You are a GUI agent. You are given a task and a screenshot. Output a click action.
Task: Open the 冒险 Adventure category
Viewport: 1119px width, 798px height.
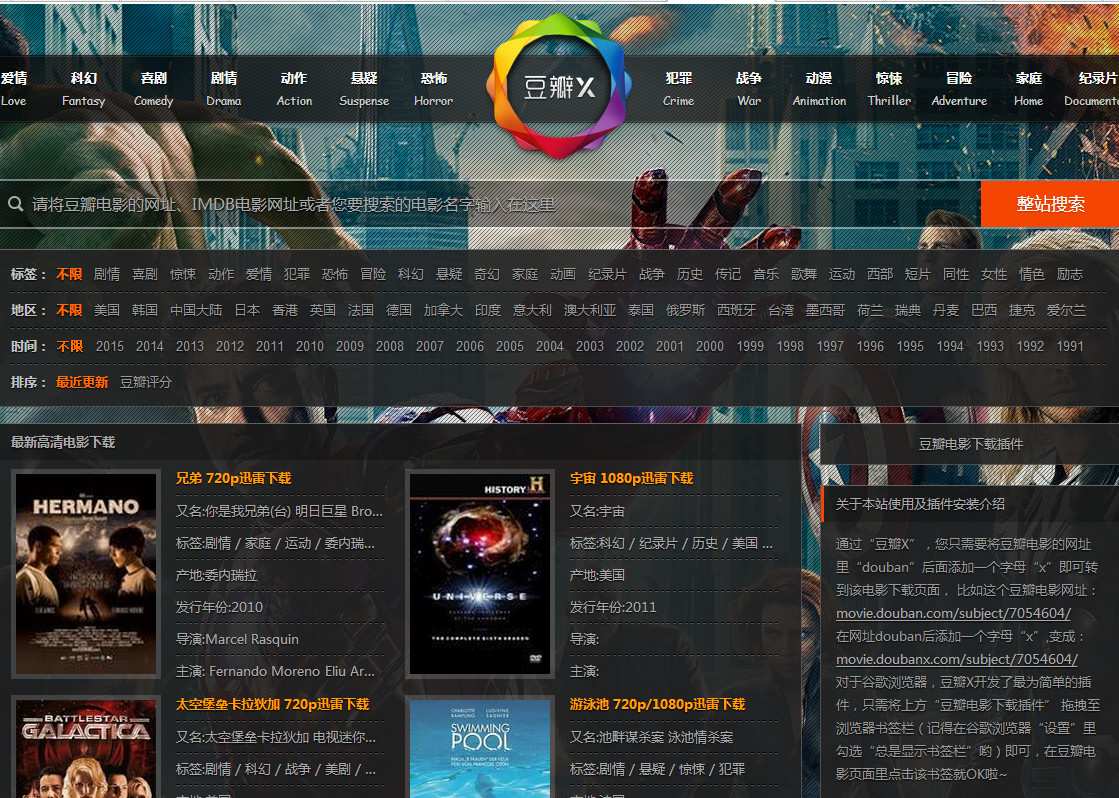coord(959,89)
